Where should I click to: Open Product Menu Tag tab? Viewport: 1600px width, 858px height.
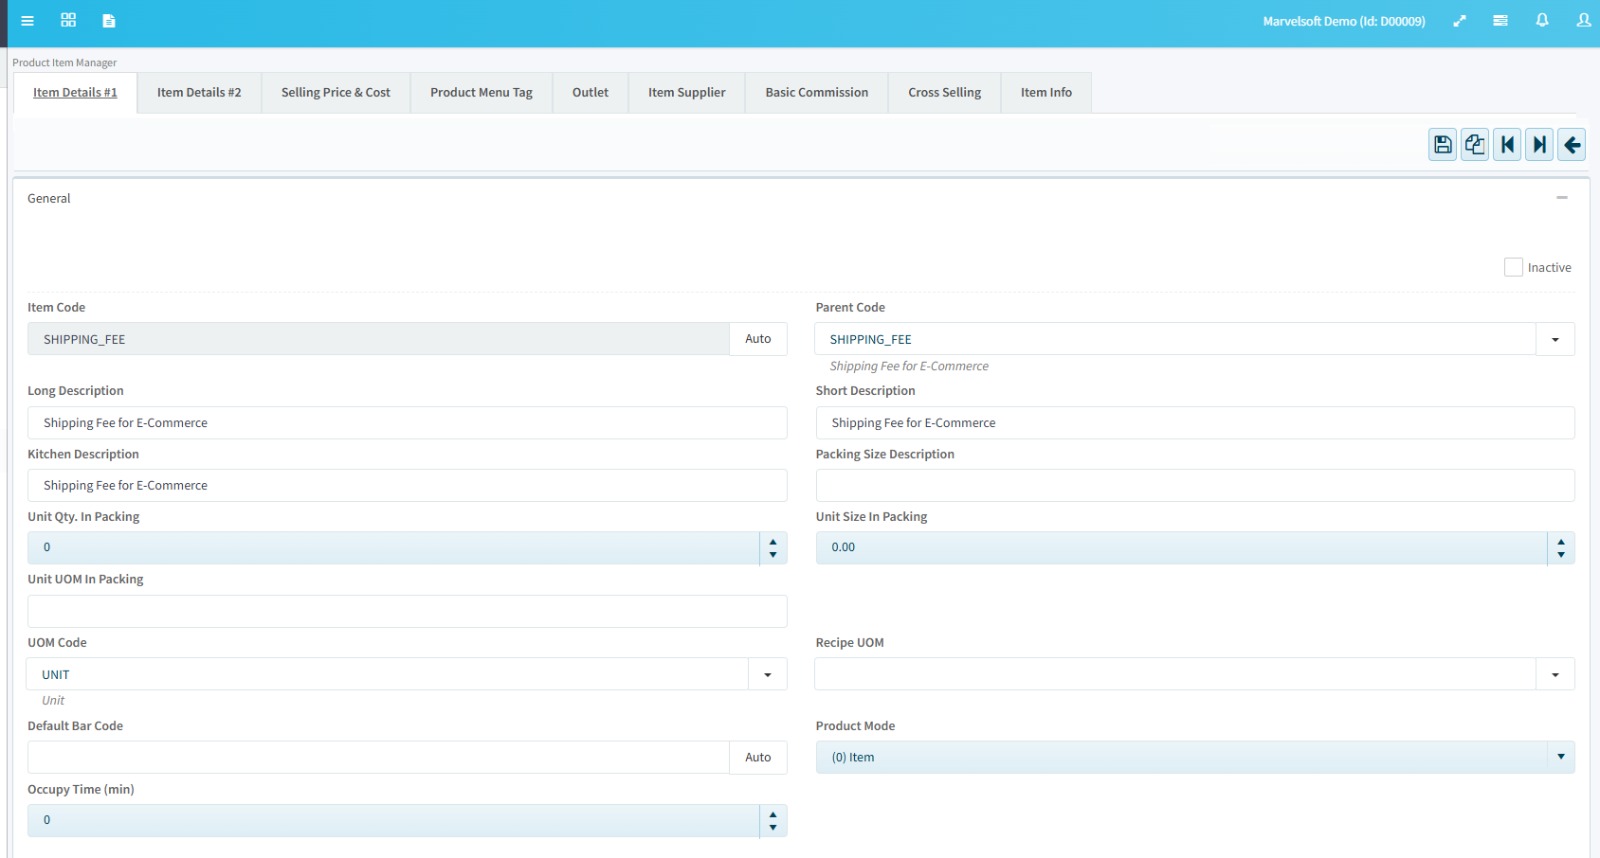tap(481, 92)
